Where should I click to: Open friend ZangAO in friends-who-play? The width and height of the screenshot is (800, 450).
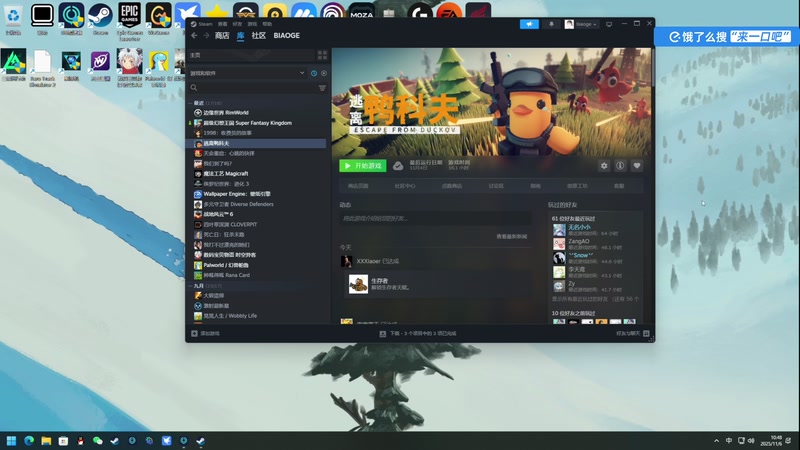pos(579,241)
